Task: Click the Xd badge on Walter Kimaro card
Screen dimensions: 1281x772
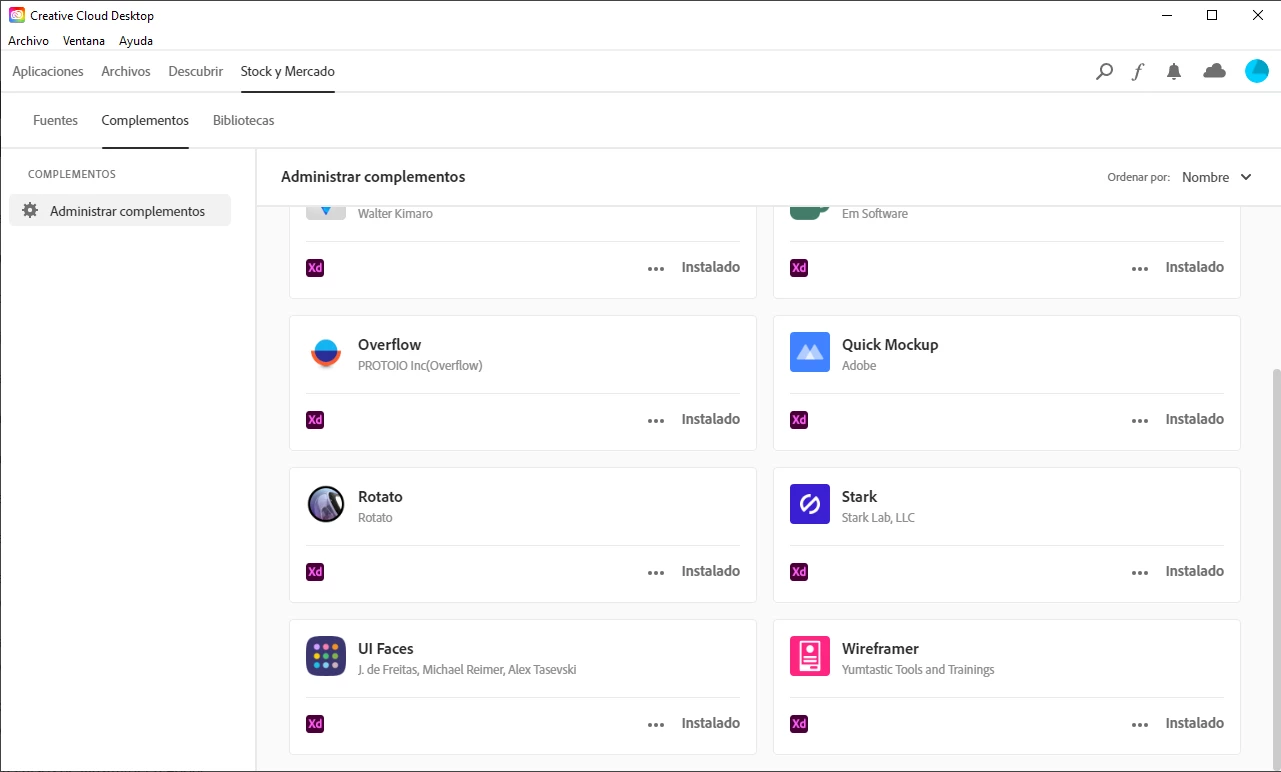Action: coord(315,268)
